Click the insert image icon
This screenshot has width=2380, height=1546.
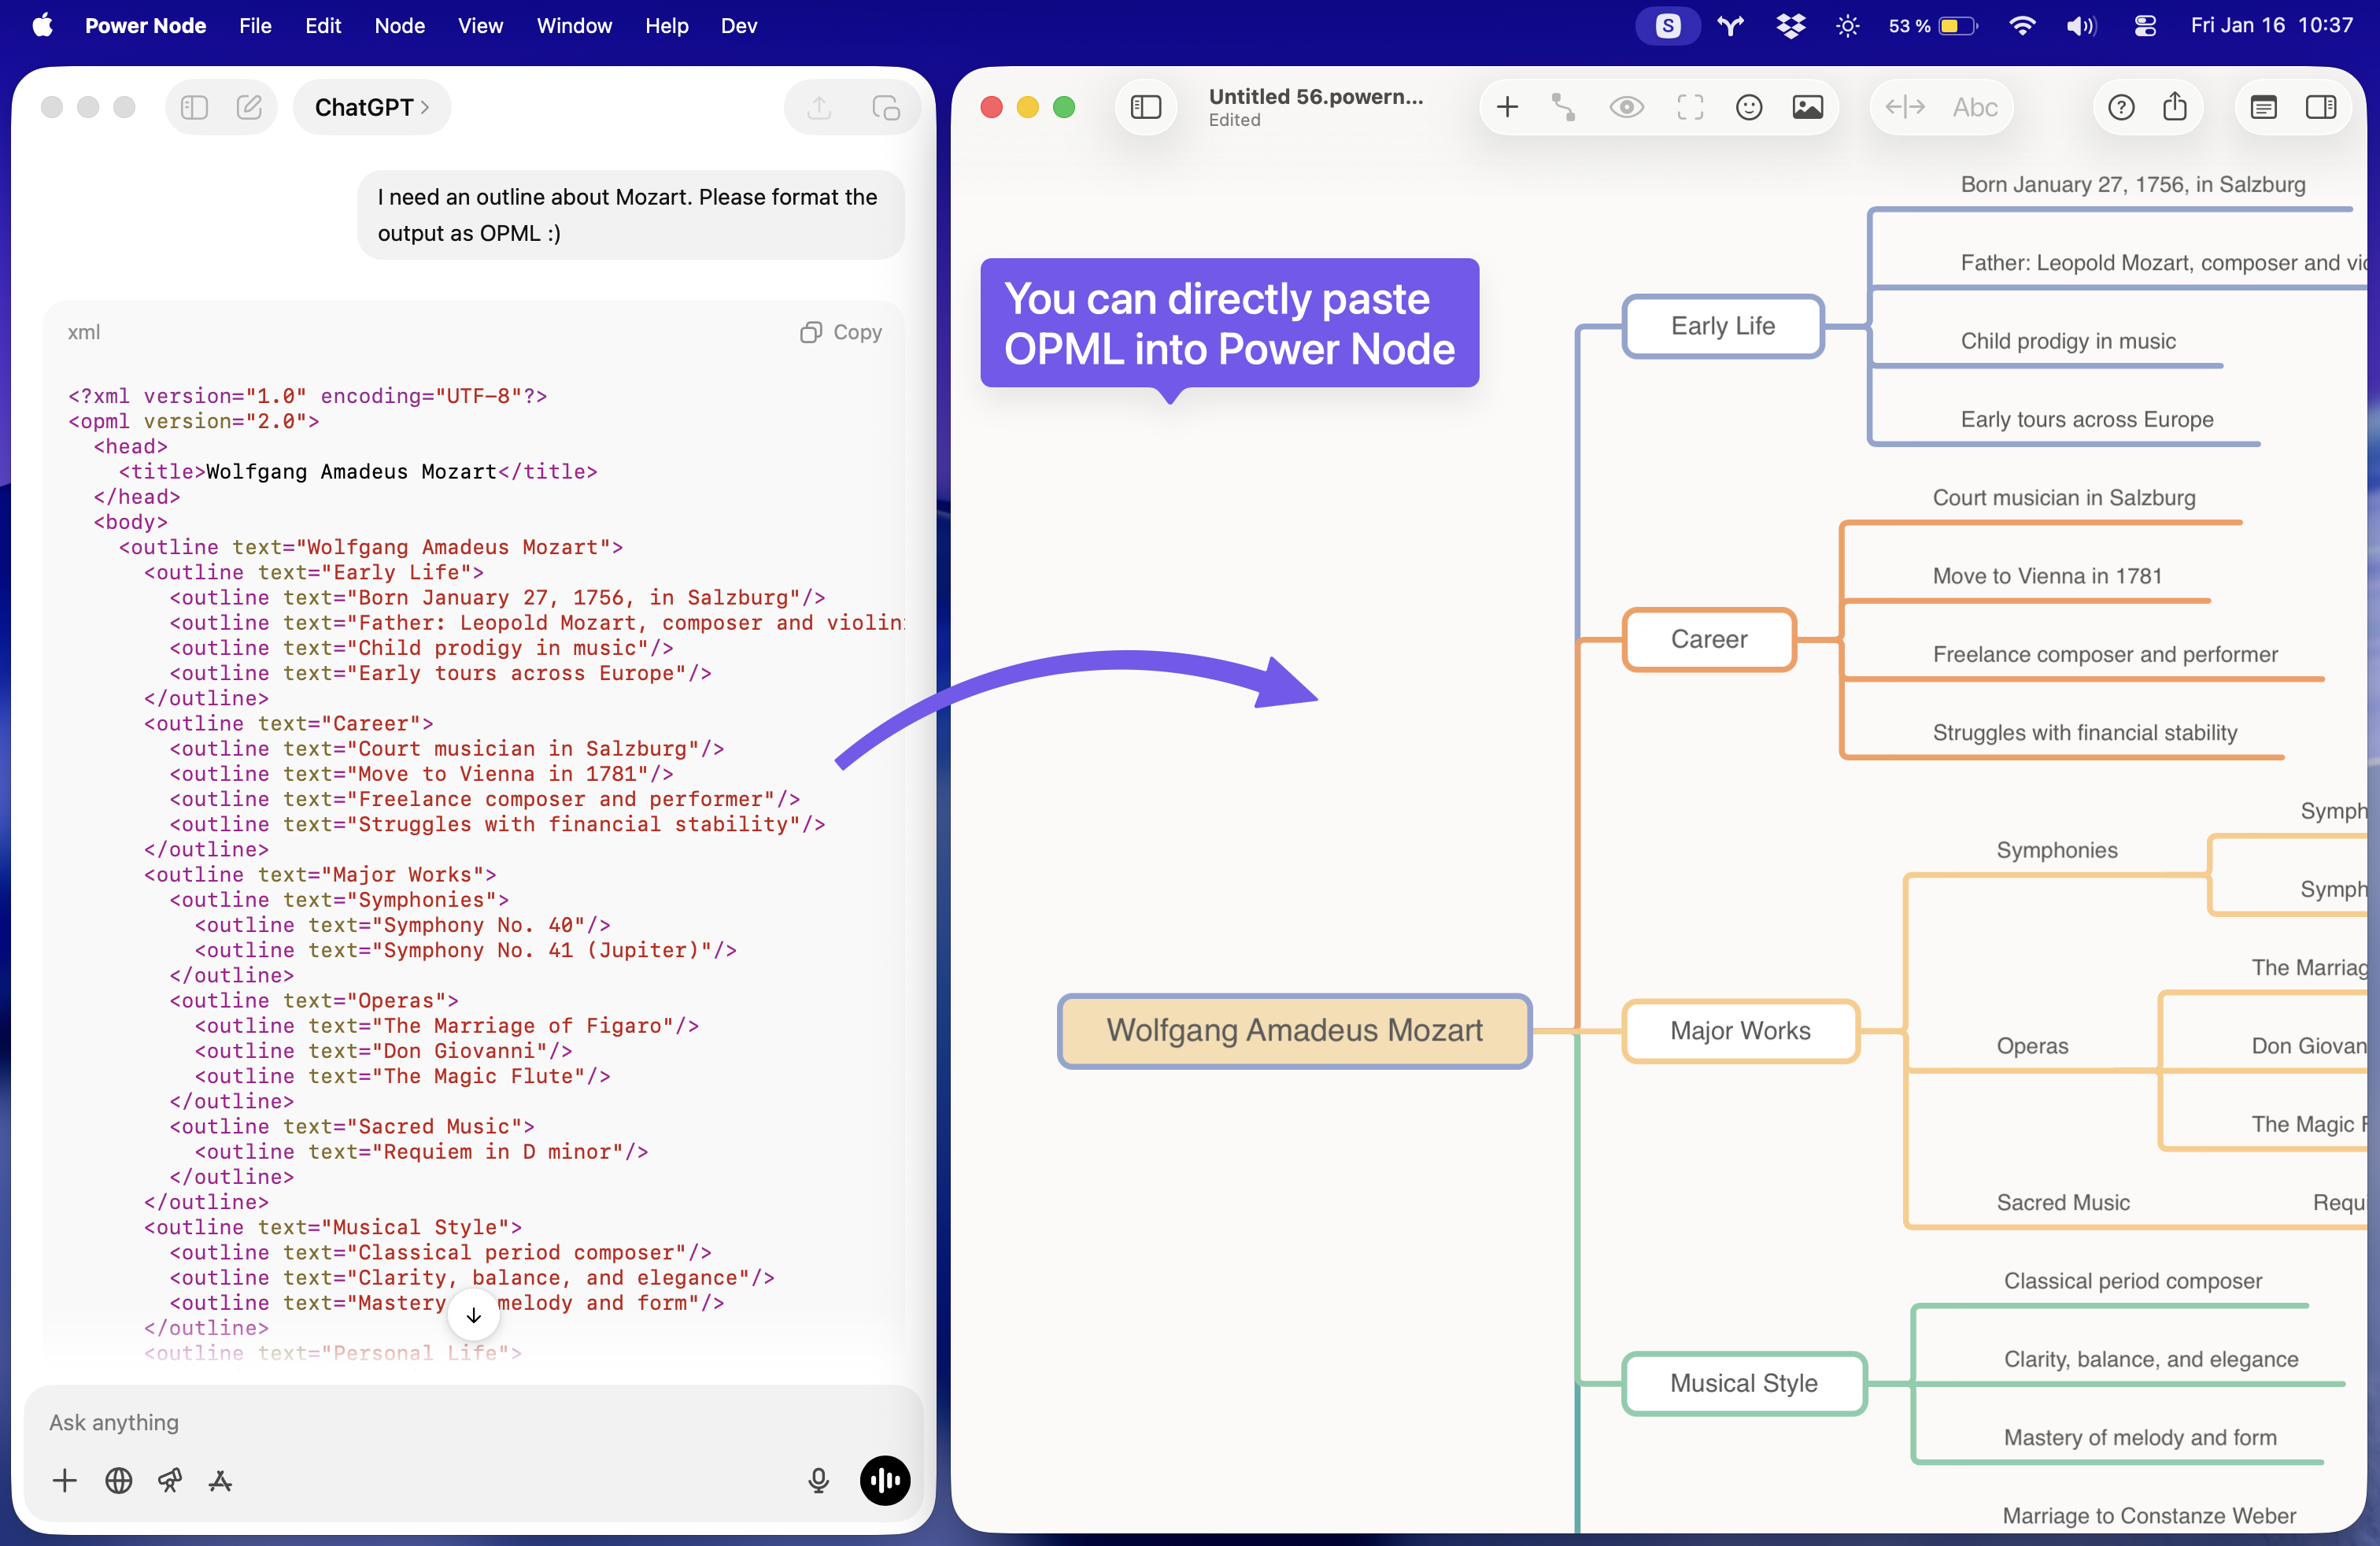1808,107
